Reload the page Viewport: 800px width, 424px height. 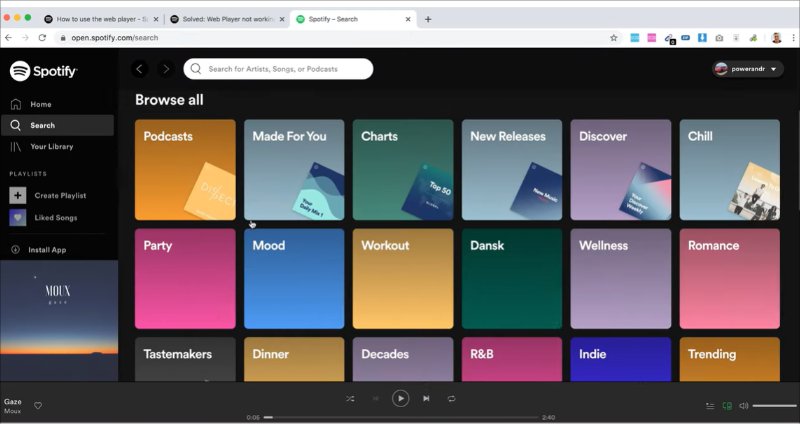coord(42,38)
